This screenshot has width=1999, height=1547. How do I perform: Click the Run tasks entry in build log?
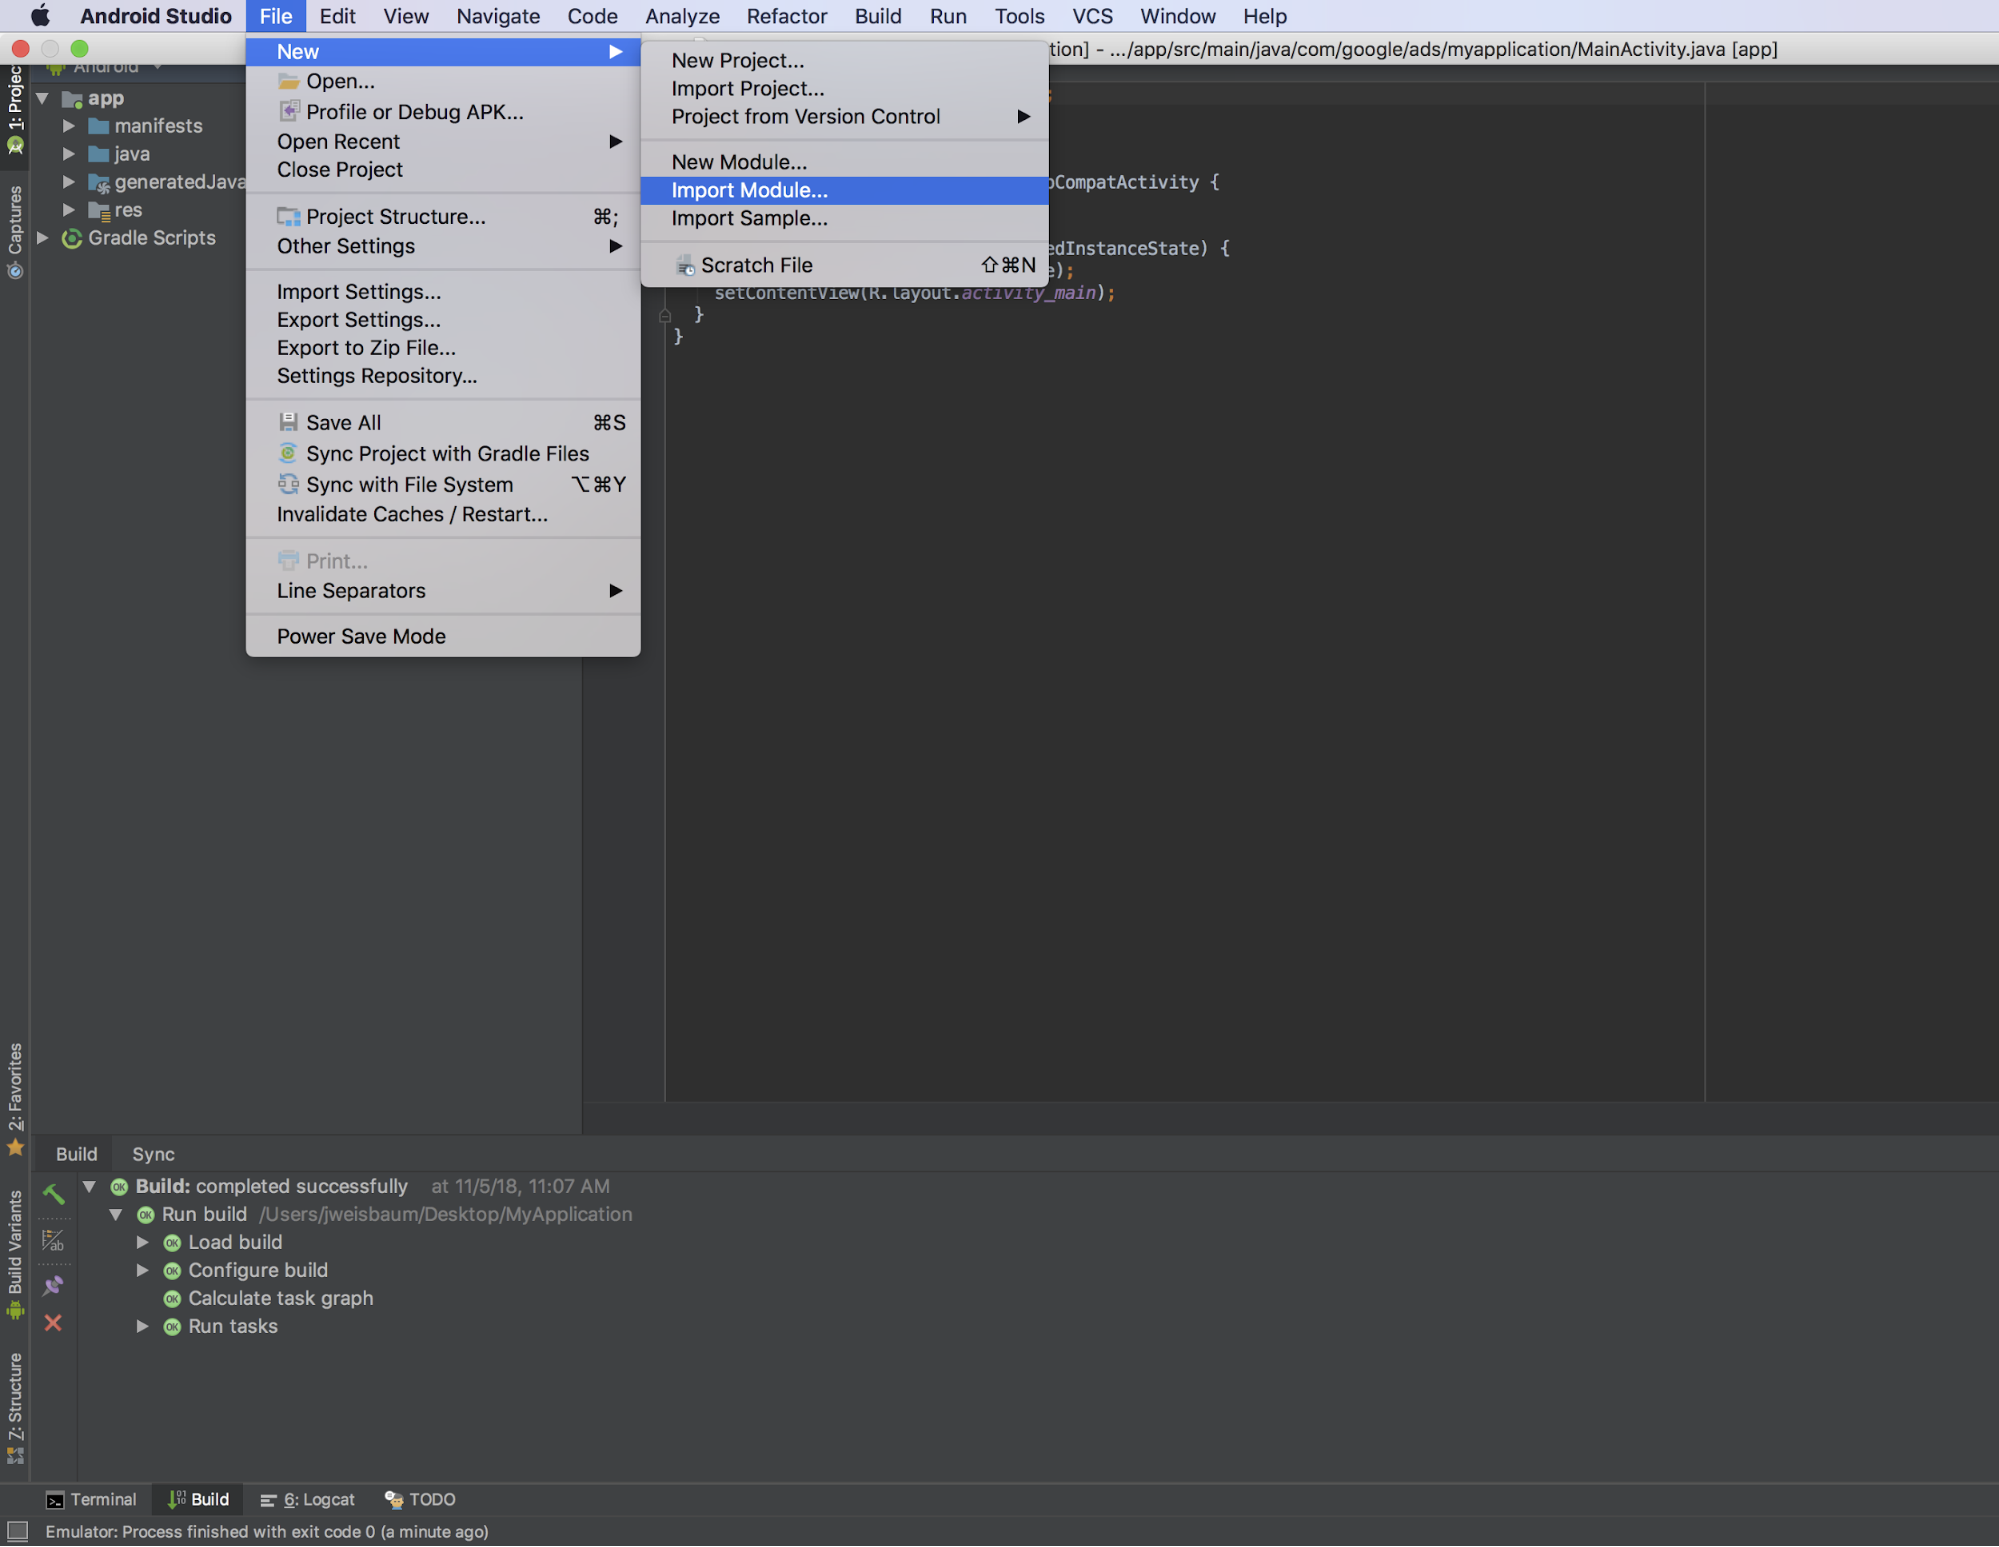232,1326
